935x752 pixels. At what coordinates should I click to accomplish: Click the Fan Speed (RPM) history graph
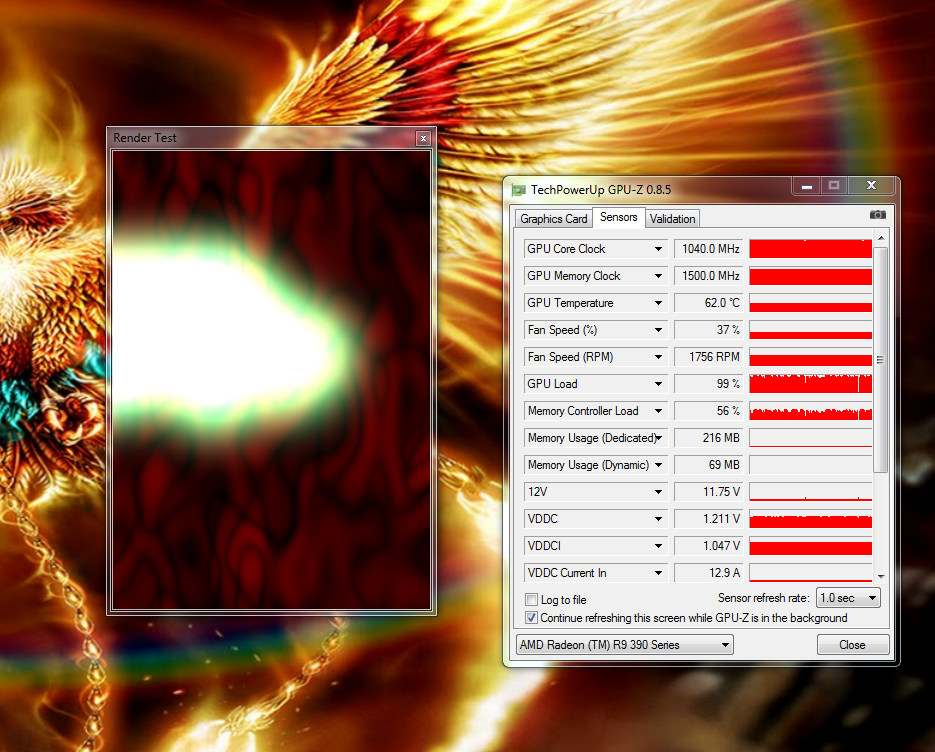point(810,357)
